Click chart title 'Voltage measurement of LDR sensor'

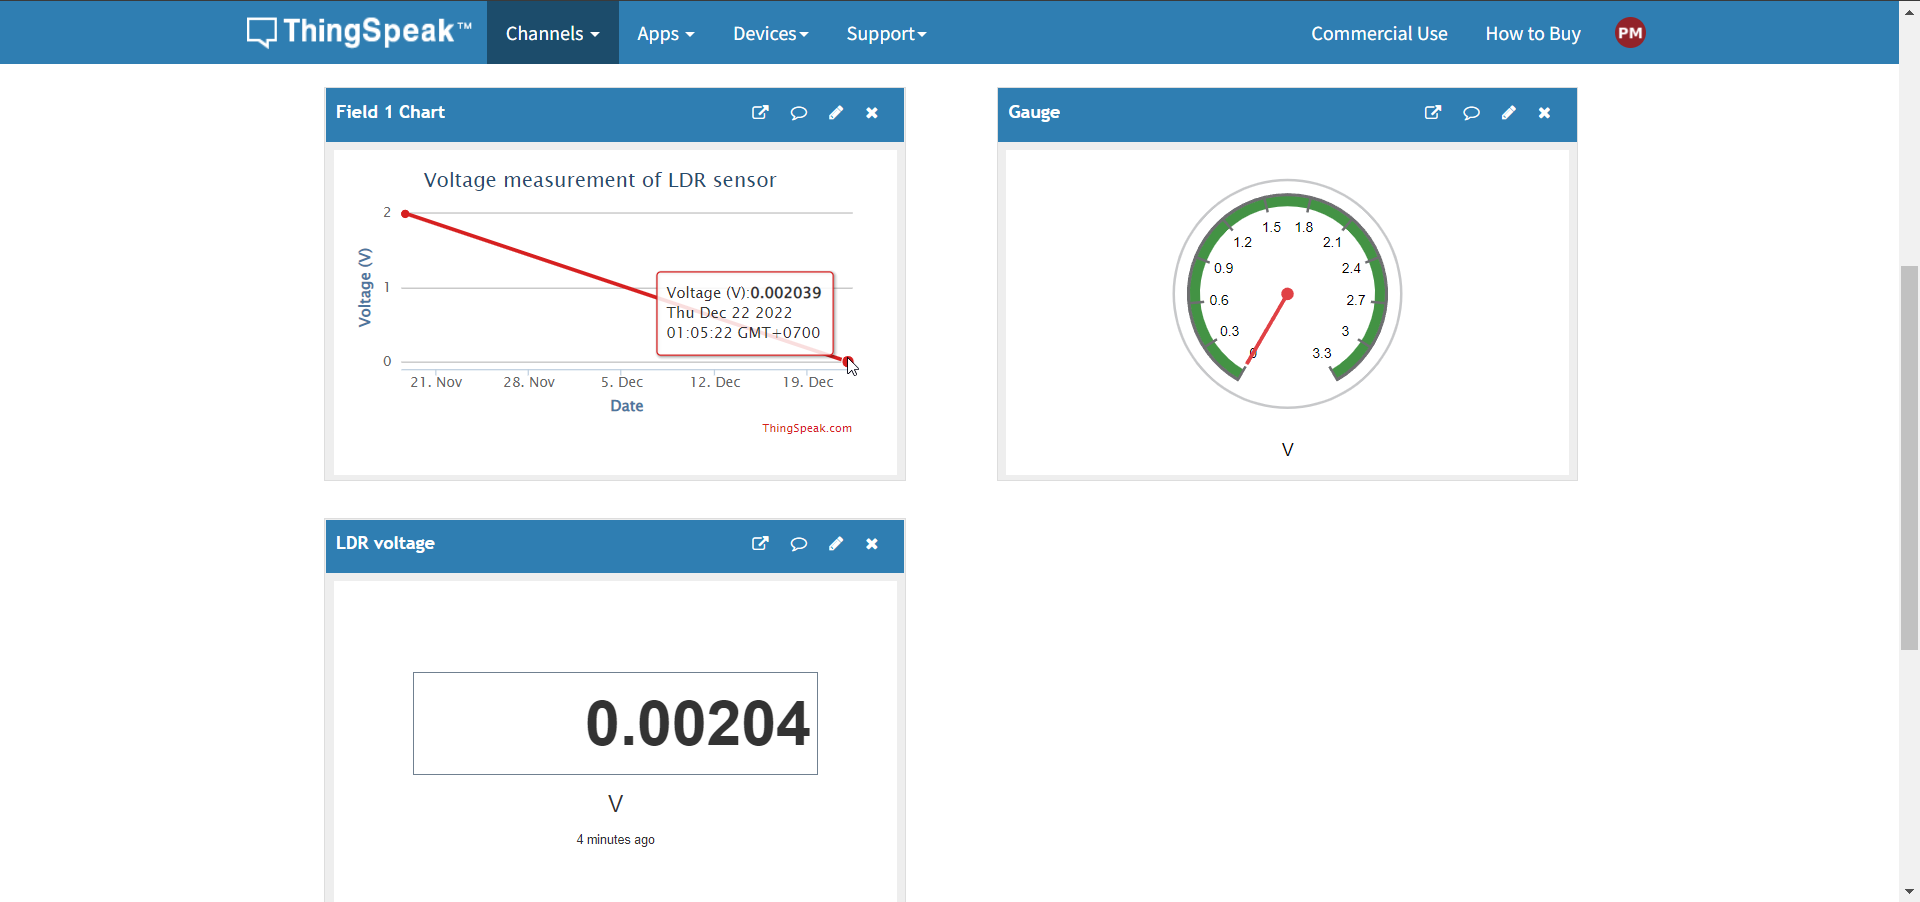point(600,180)
